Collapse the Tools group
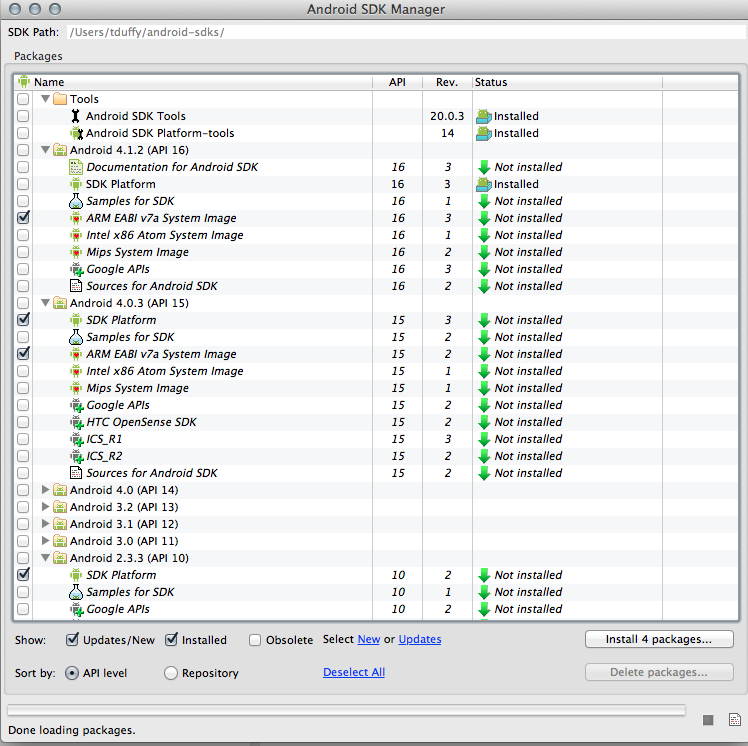The image size is (748, 746). 45,99
